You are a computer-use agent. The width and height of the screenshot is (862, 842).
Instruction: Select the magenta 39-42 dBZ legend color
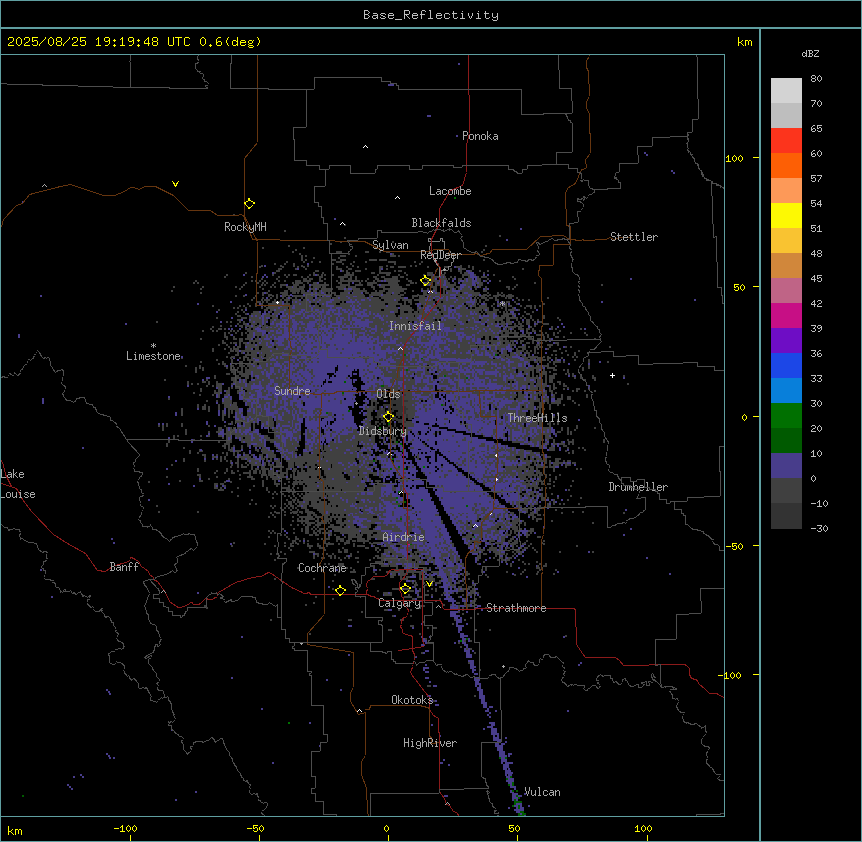(786, 315)
